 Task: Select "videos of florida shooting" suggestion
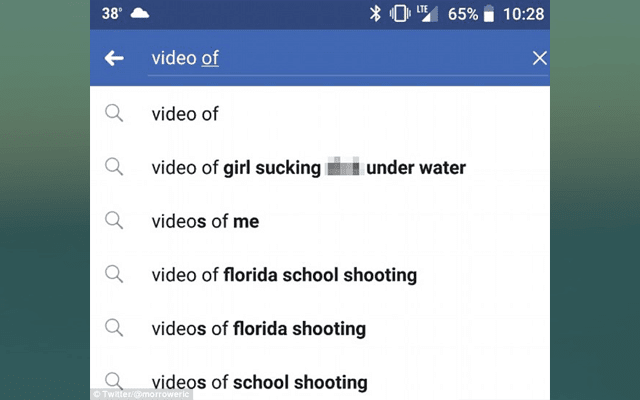click(258, 328)
